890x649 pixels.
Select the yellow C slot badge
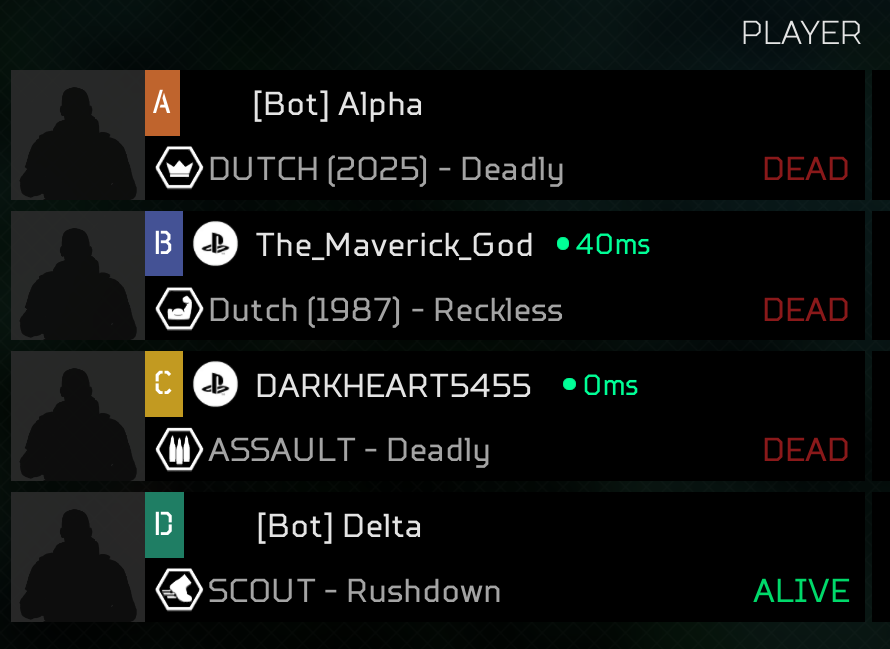tap(164, 384)
